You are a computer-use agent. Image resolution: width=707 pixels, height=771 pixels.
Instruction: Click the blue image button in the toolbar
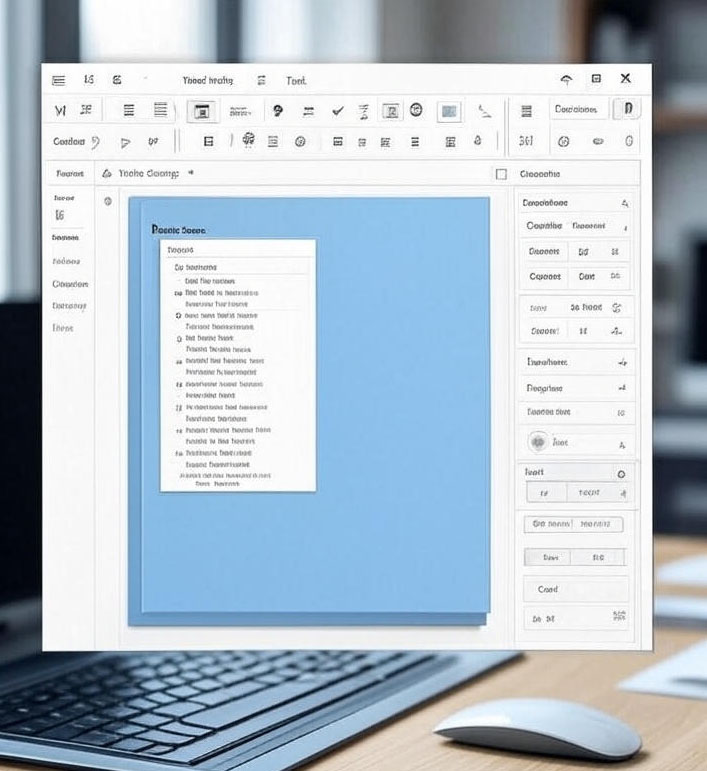pos(449,112)
